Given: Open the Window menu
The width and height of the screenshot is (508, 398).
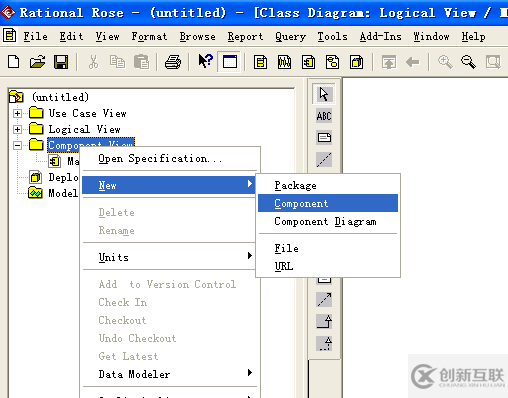Looking at the screenshot, I should (431, 36).
